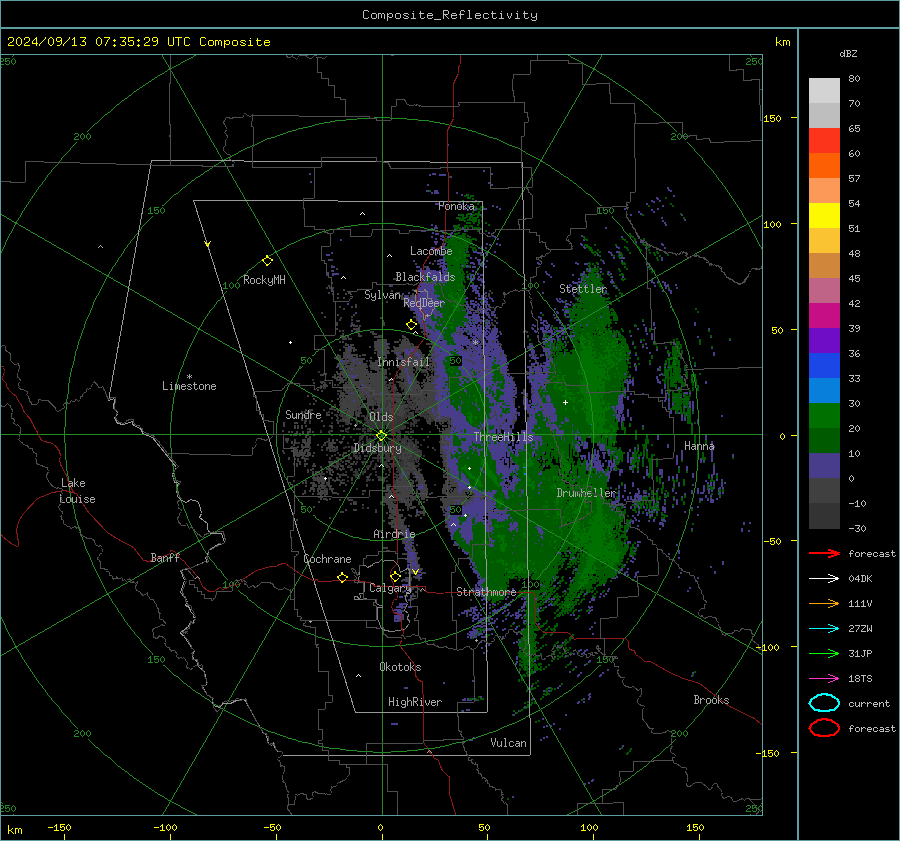Viewport: 900px width, 841px height.
Task: Click the Sylvan label on map
Action: coord(382,295)
